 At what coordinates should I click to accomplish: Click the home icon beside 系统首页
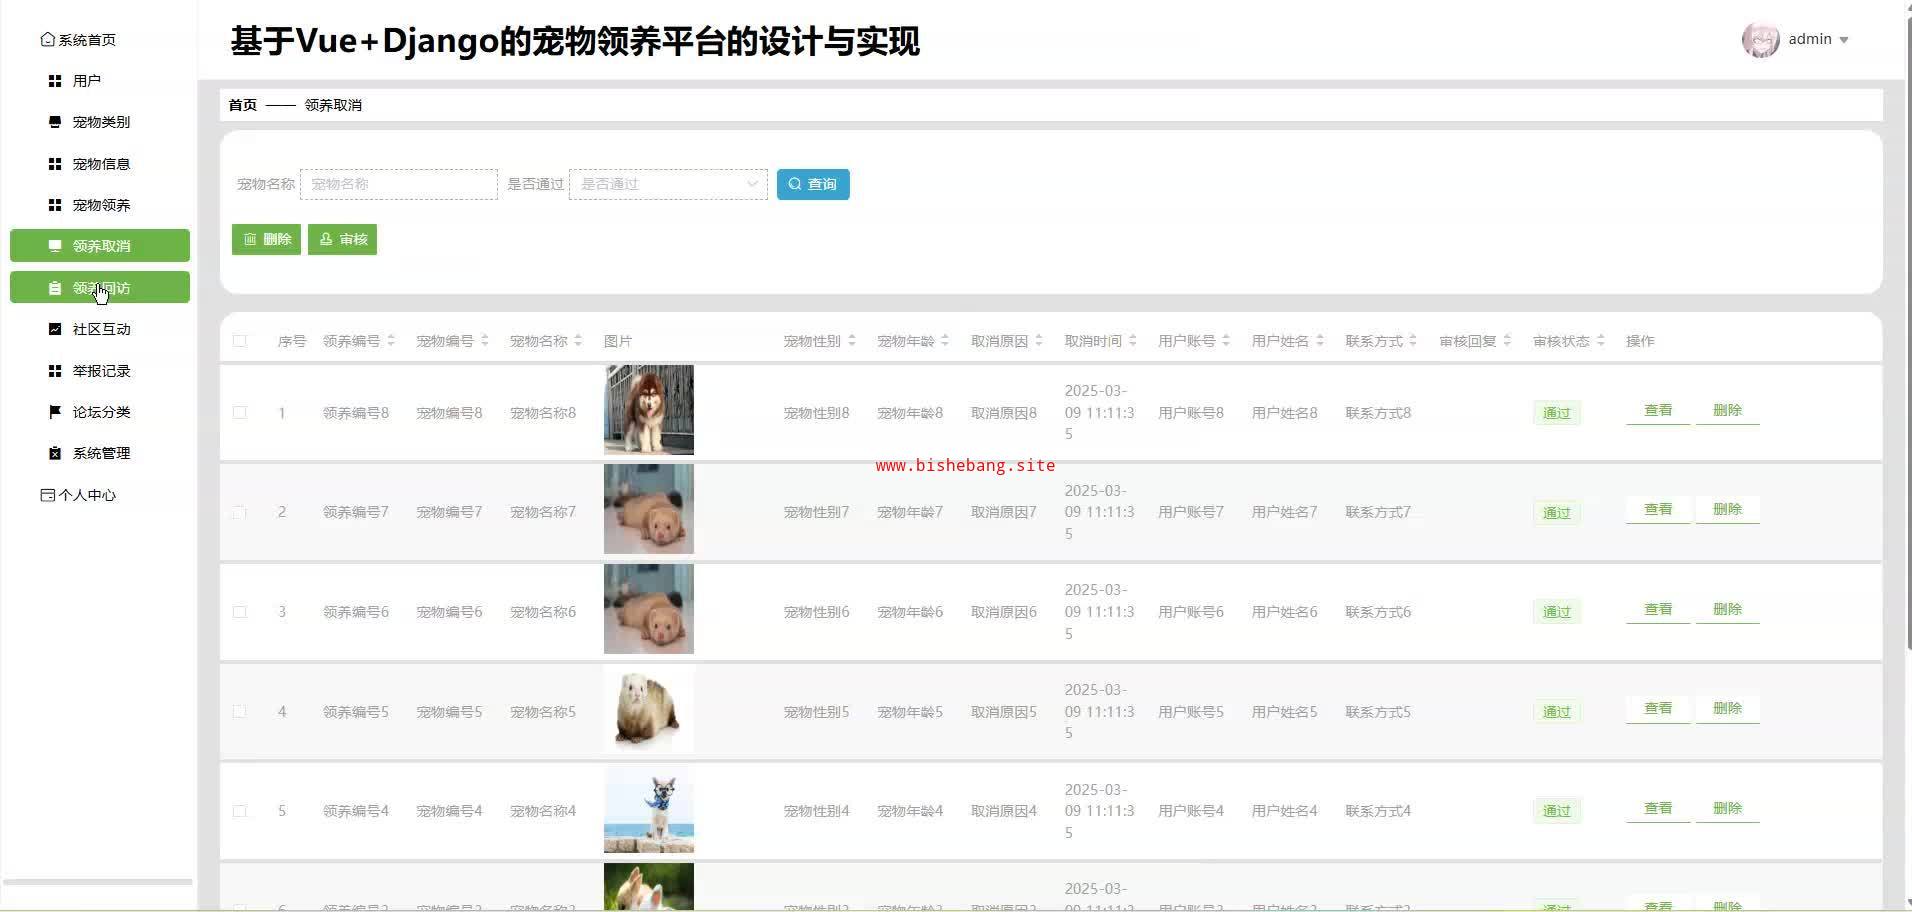click(47, 40)
